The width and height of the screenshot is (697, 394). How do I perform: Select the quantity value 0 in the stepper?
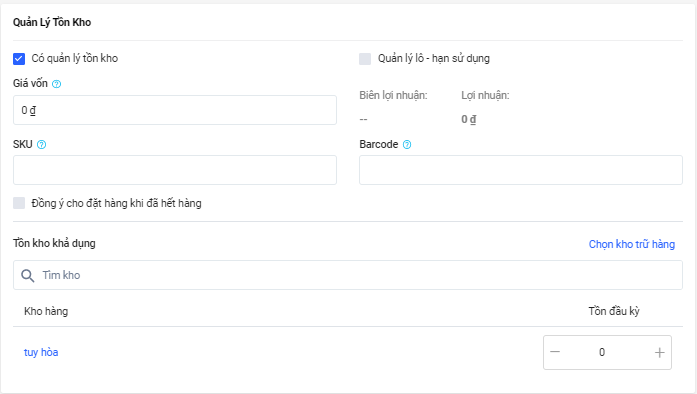pos(602,352)
